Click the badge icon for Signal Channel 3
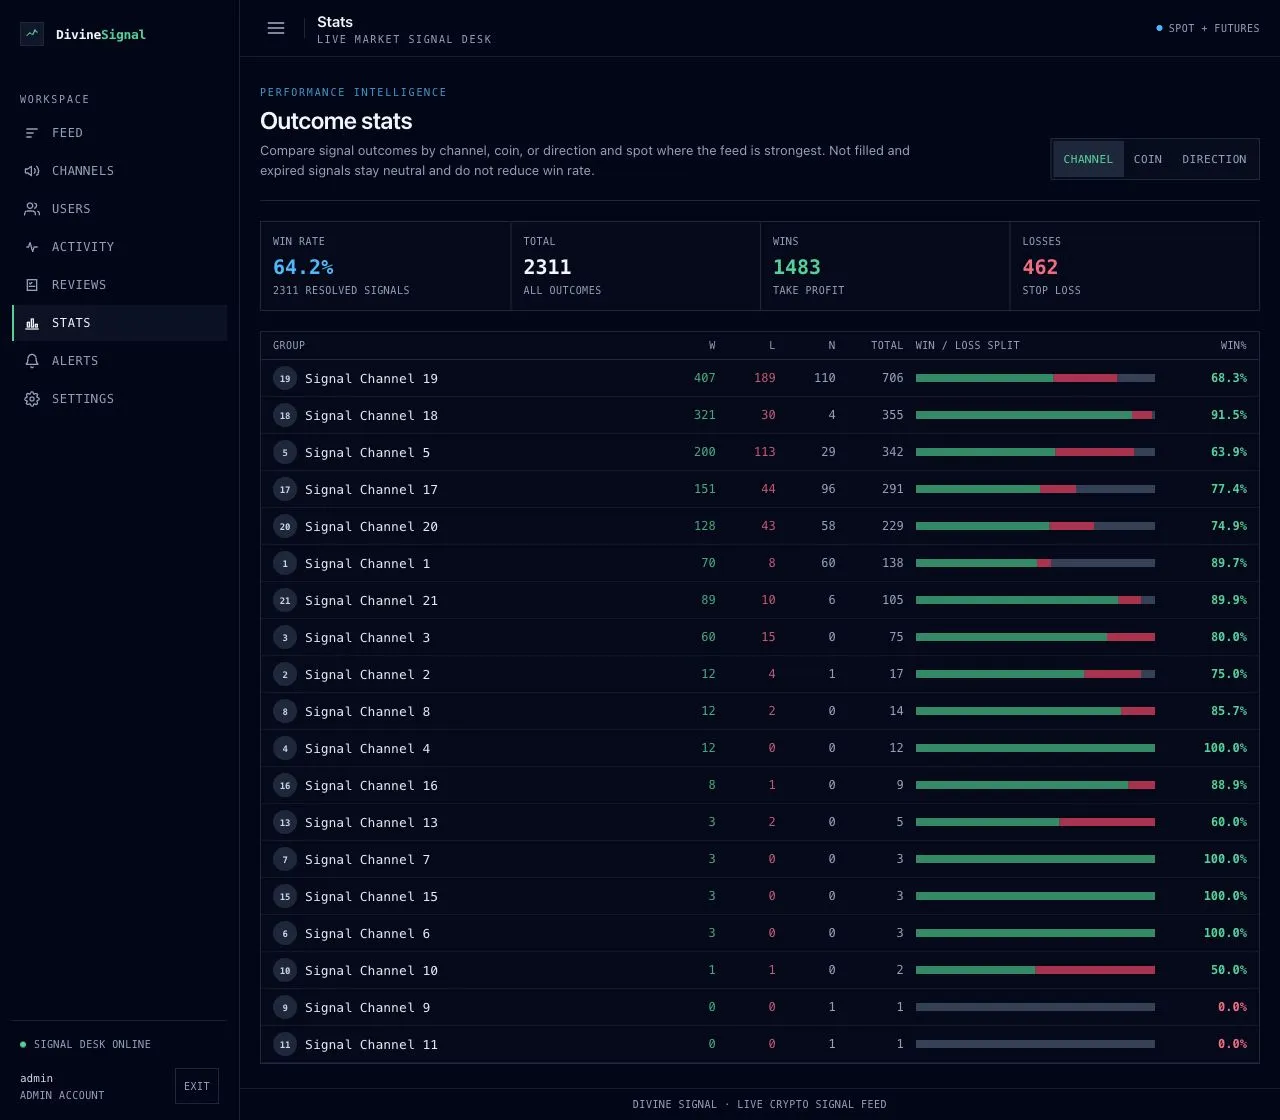The height and width of the screenshot is (1120, 1280). pos(285,637)
